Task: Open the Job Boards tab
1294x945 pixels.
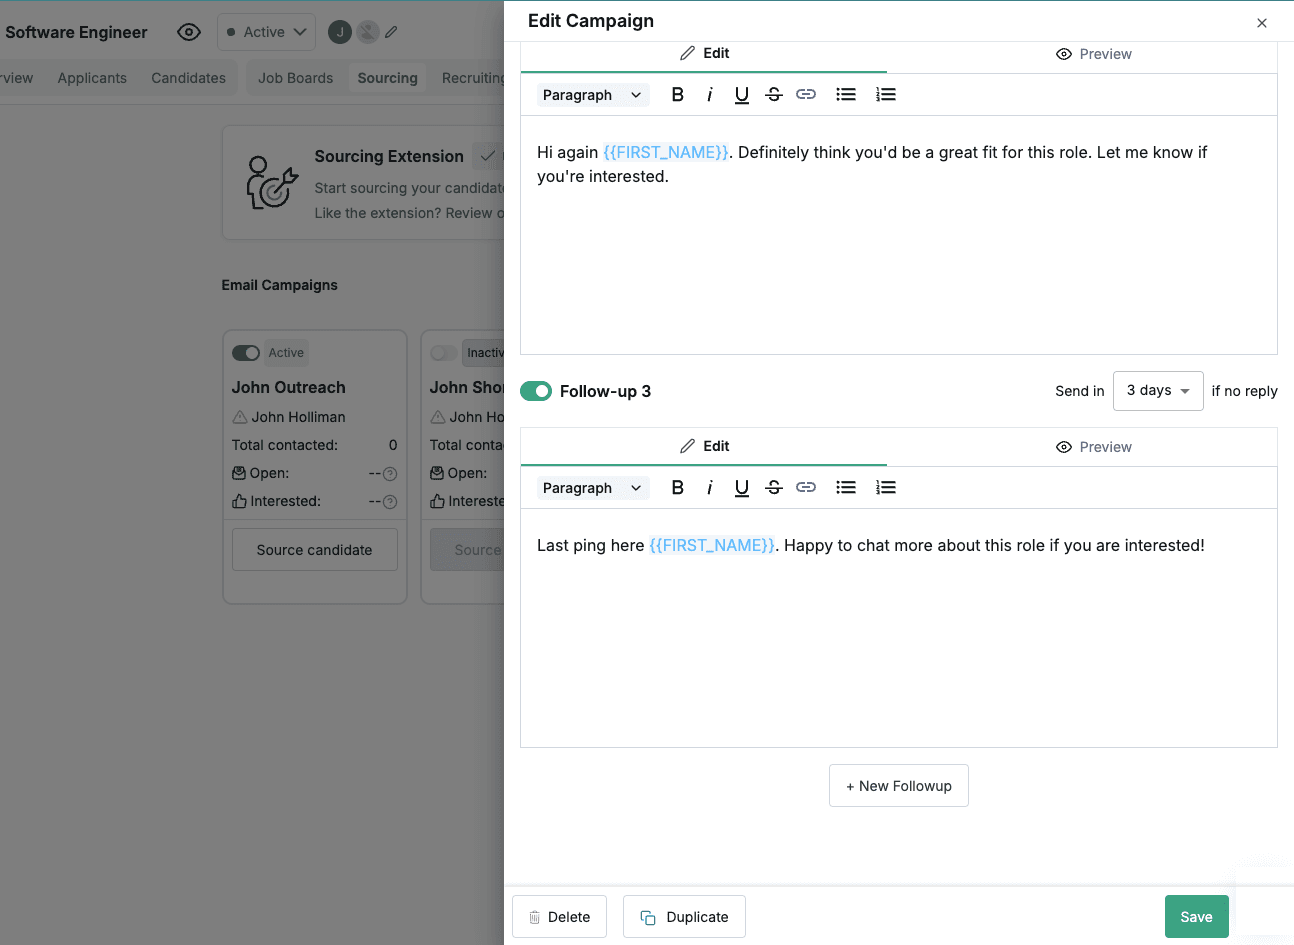Action: [295, 78]
